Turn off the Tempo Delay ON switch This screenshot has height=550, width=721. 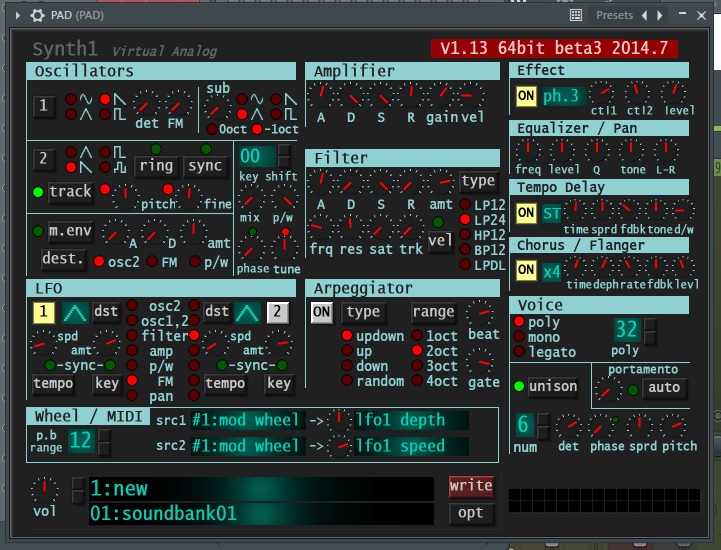[526, 213]
